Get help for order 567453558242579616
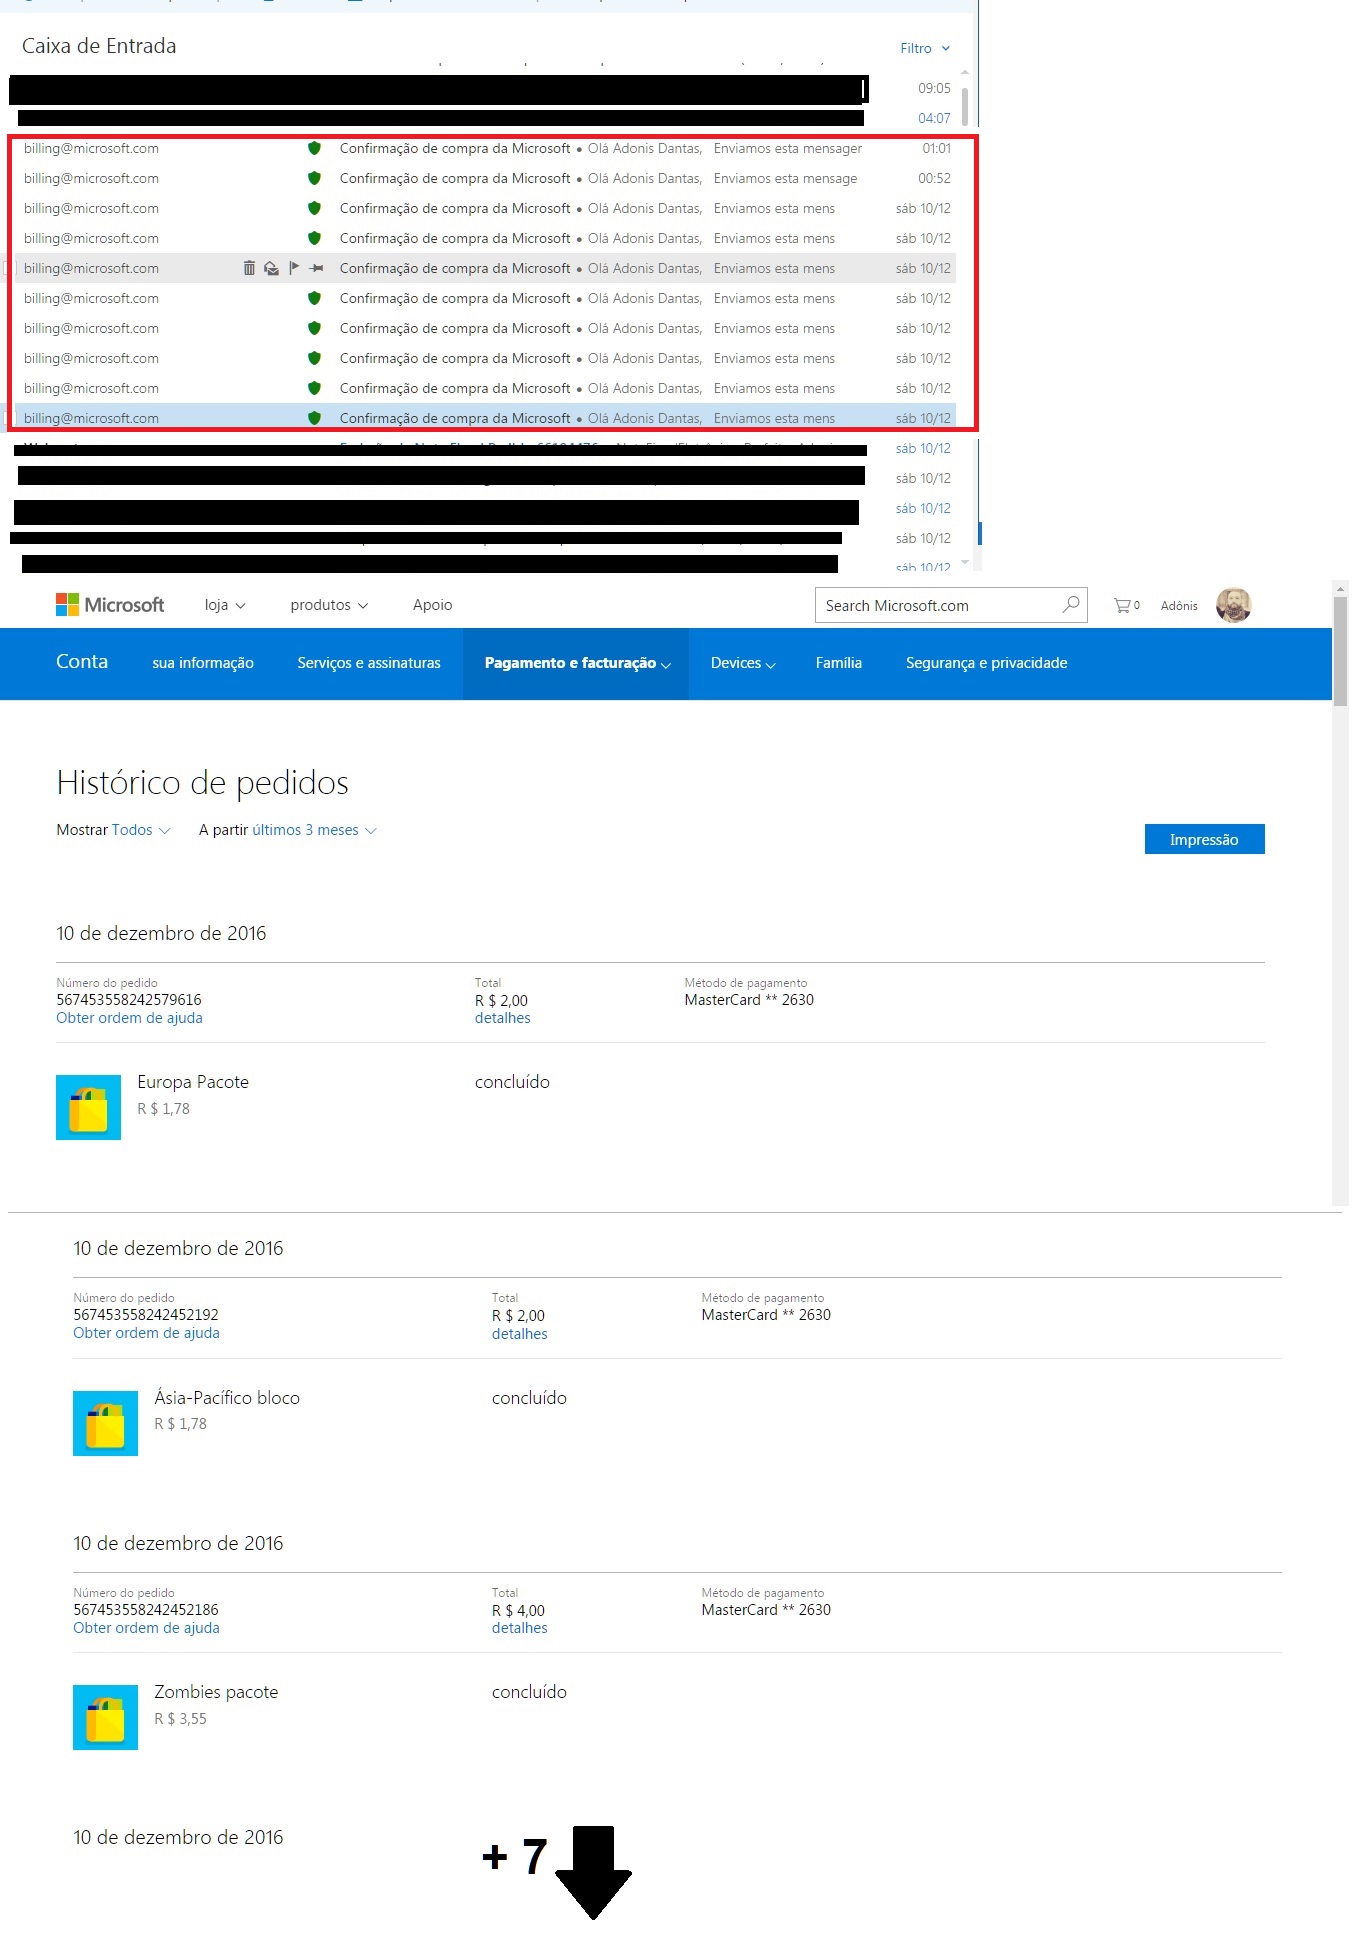This screenshot has height=1936, width=1360. coord(129,1018)
